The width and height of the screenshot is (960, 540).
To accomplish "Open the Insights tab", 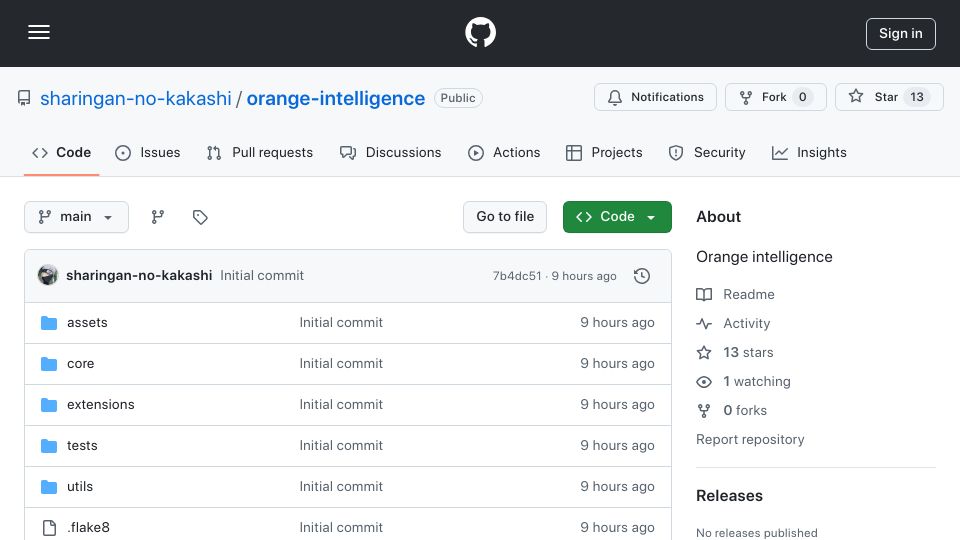I will 809,152.
